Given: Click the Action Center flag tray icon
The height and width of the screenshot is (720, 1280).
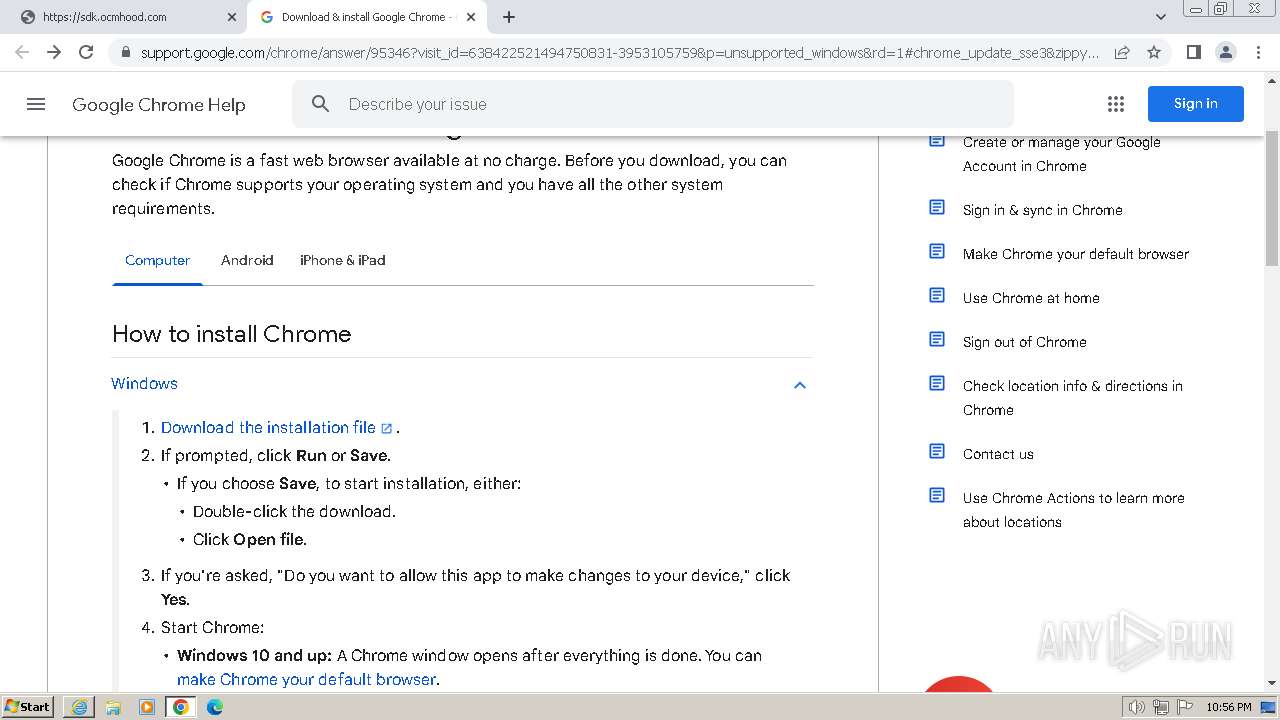Looking at the screenshot, I should tap(1185, 707).
